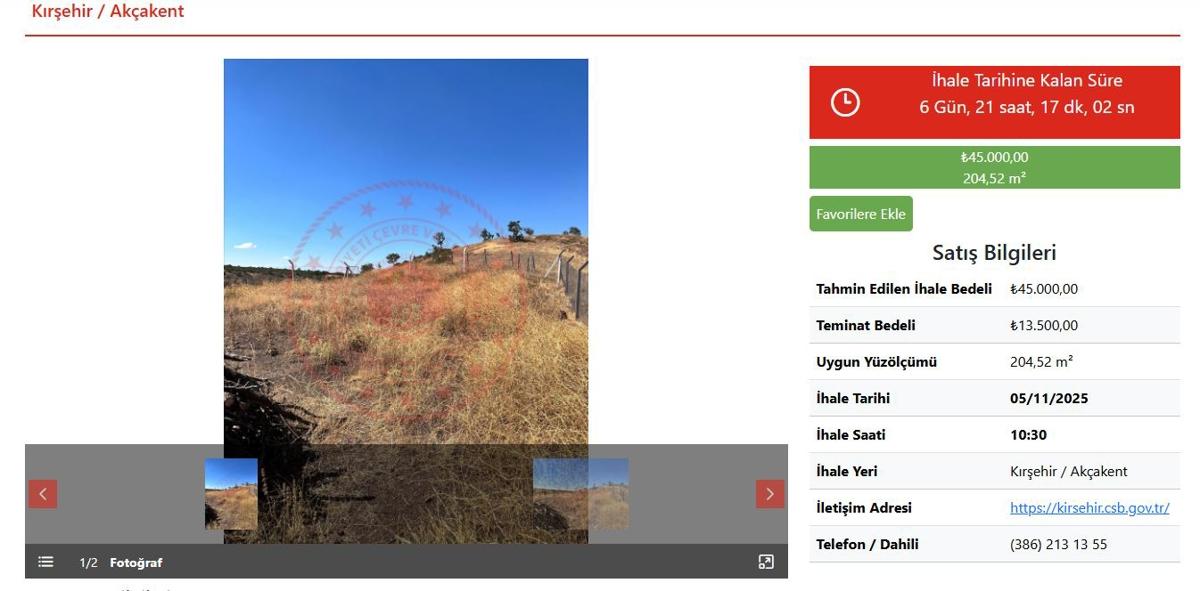
Task: Open the gallery thumbnail list icon
Action: 46,562
